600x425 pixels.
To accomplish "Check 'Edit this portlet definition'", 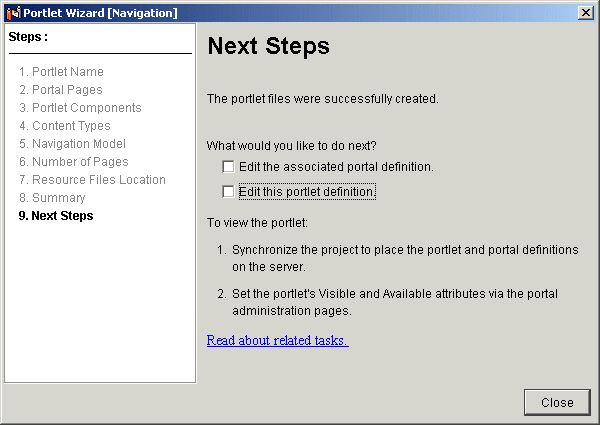I will click(228, 192).
